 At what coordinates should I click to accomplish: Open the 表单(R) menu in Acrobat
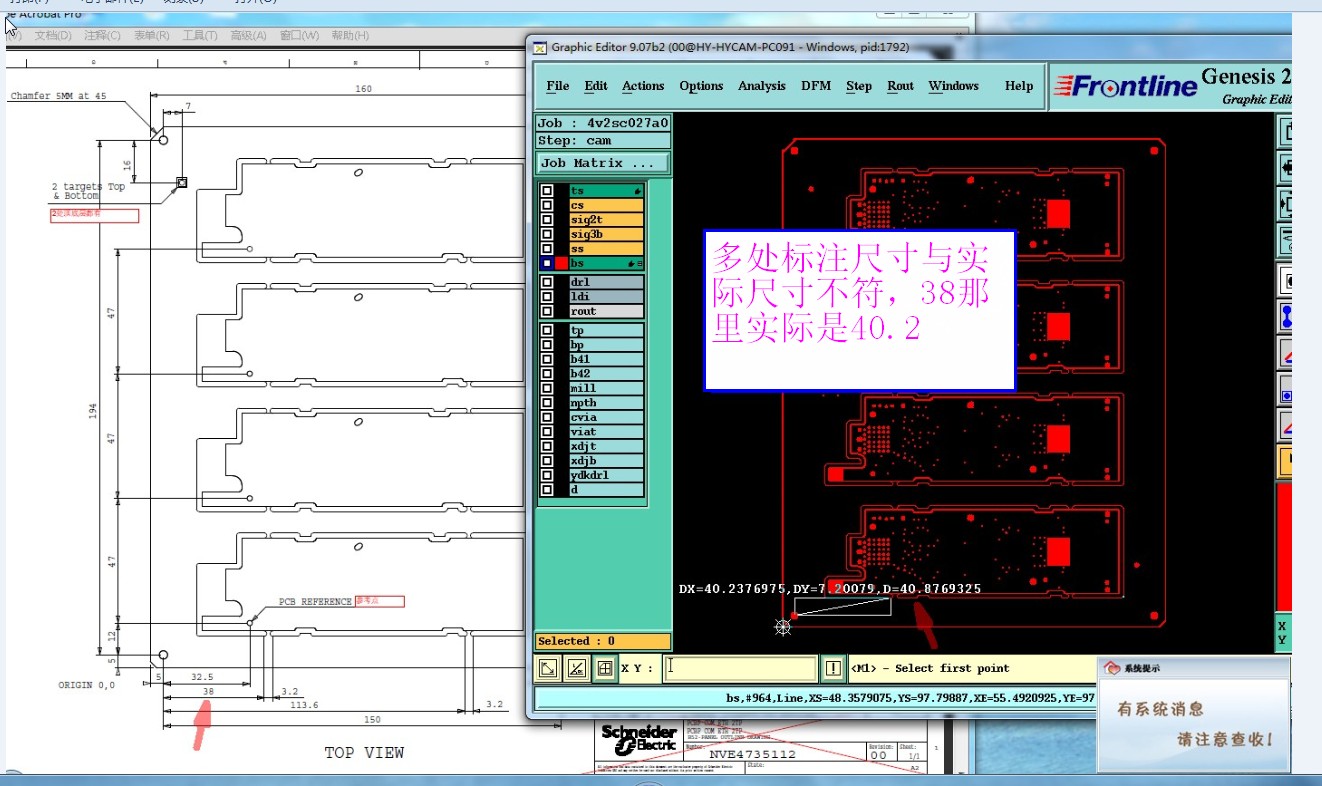[x=151, y=36]
